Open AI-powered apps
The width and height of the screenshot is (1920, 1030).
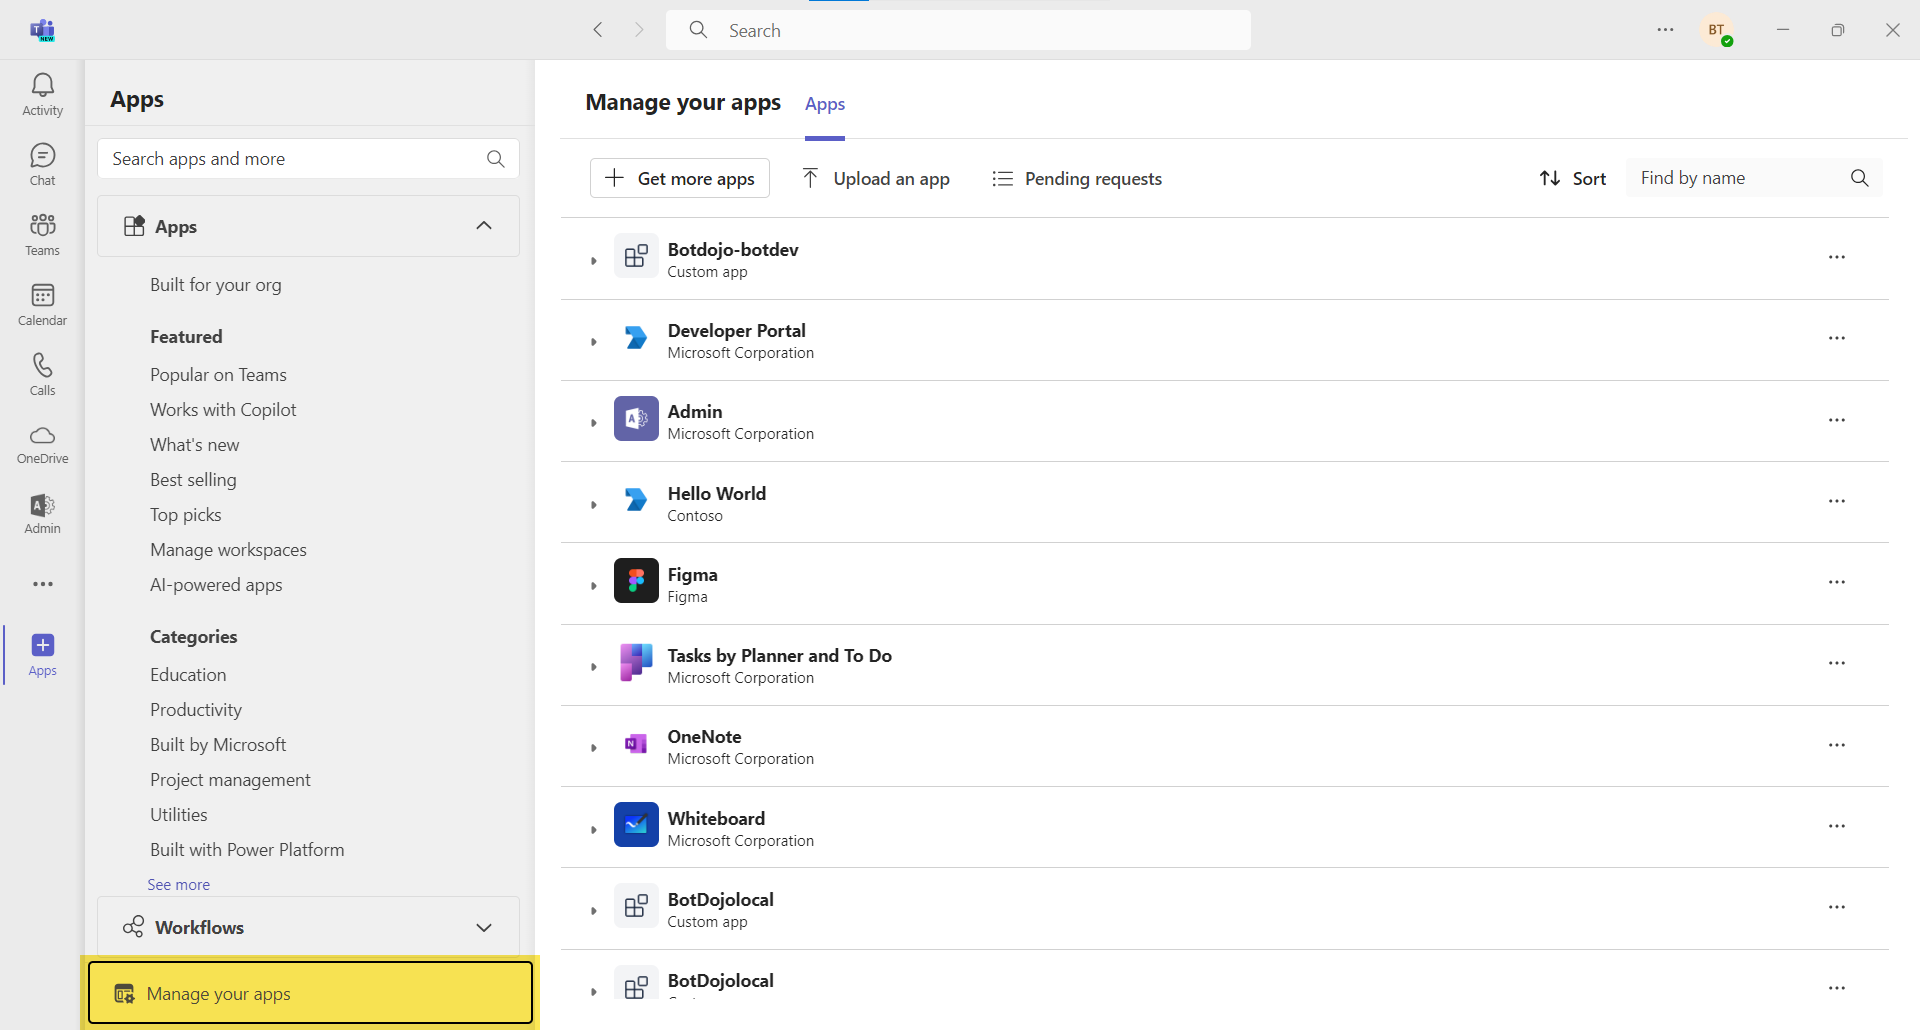click(x=216, y=585)
